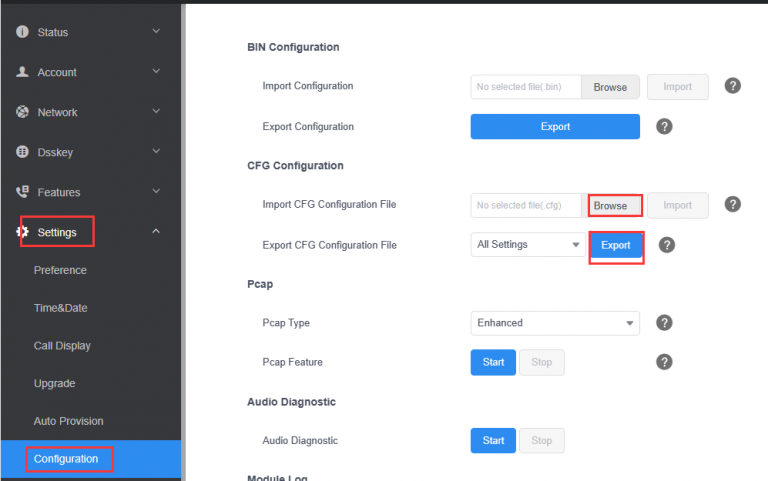The height and width of the screenshot is (481, 768).
Task: Click help icon next to BIN Export
Action: pos(664,127)
